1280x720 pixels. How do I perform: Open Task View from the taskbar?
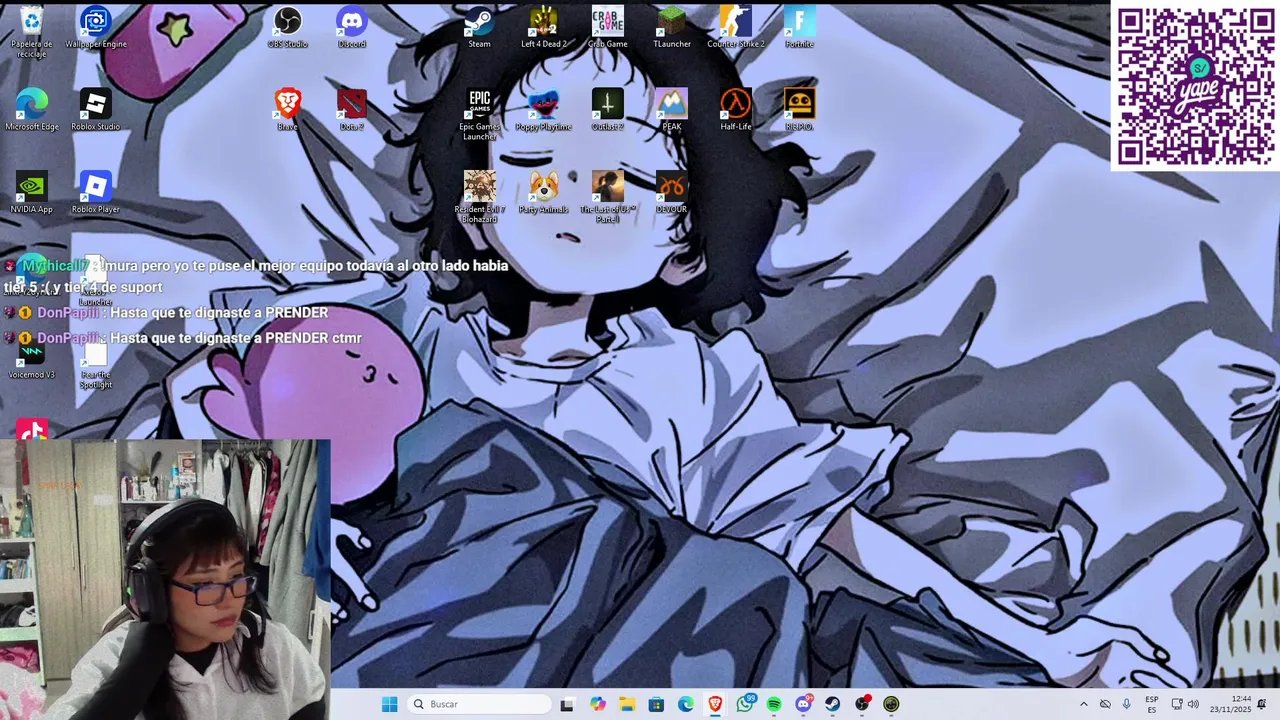point(567,704)
